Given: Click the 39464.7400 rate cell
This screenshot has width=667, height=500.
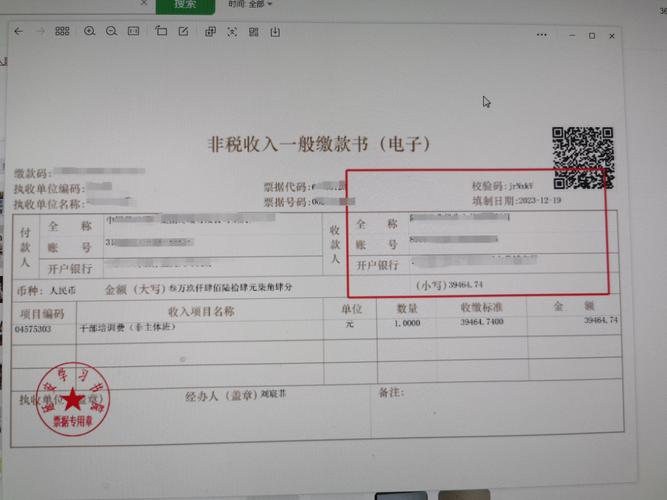Looking at the screenshot, I should point(482,322).
